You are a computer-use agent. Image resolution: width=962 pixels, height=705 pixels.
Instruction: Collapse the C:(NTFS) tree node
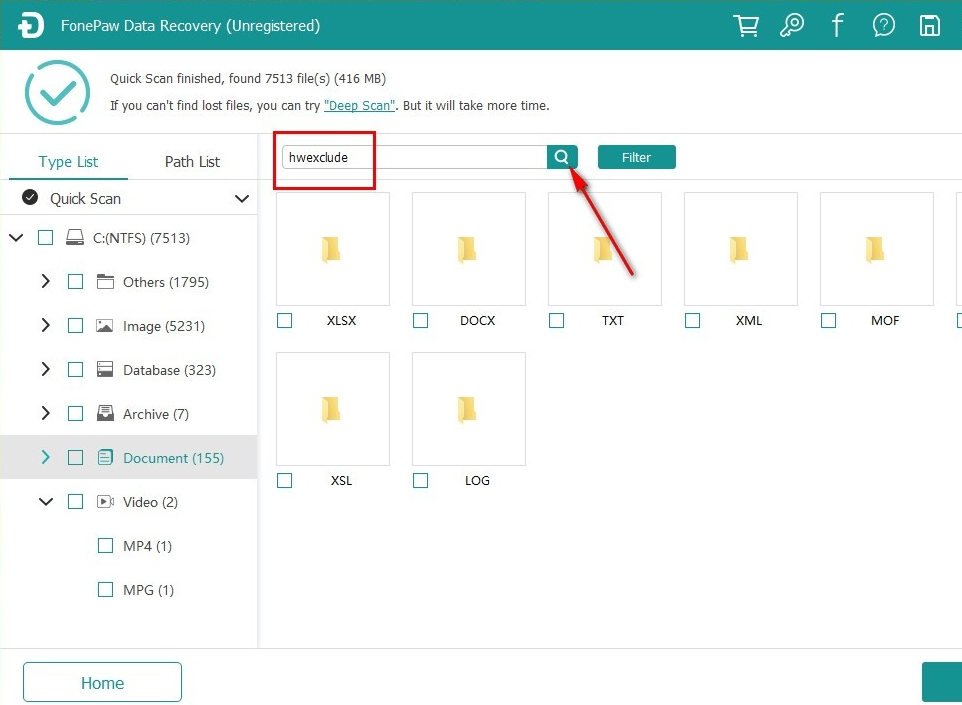point(17,237)
